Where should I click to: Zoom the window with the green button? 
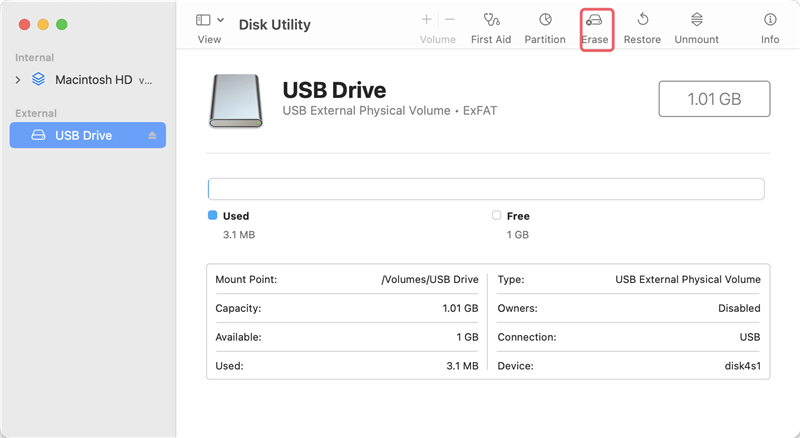pos(62,24)
